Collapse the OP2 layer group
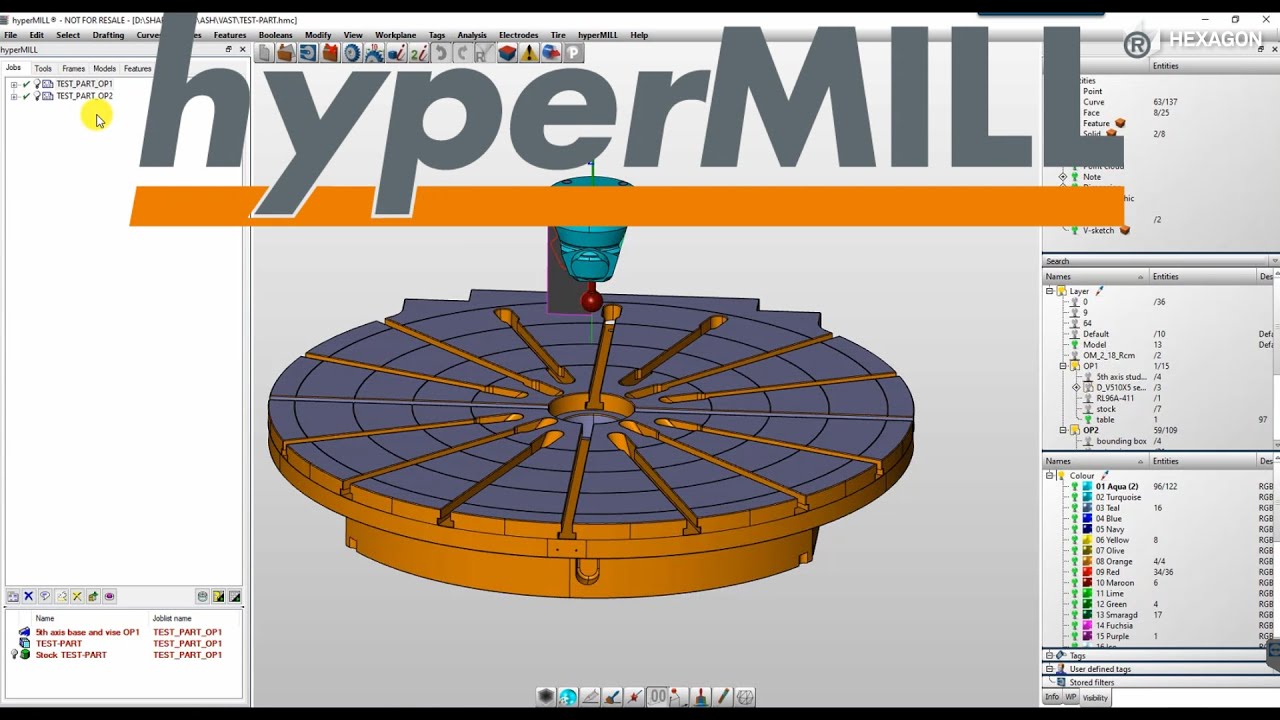This screenshot has height=720, width=1280. 1063,430
